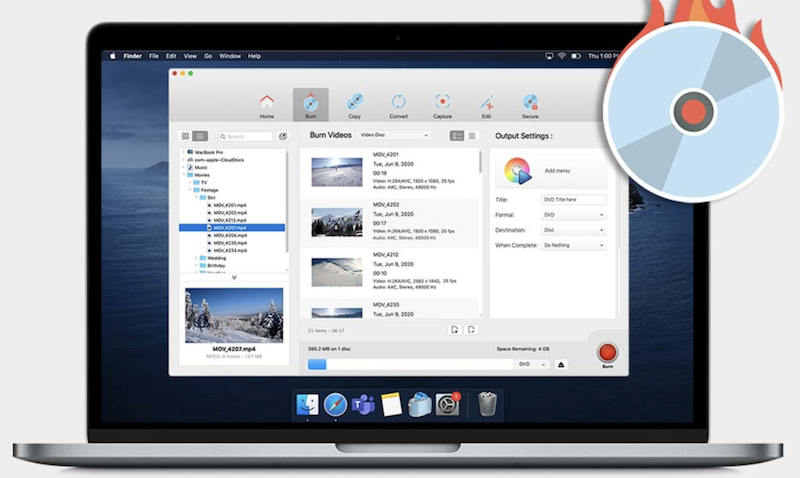Open the Convert tool

tap(398, 104)
